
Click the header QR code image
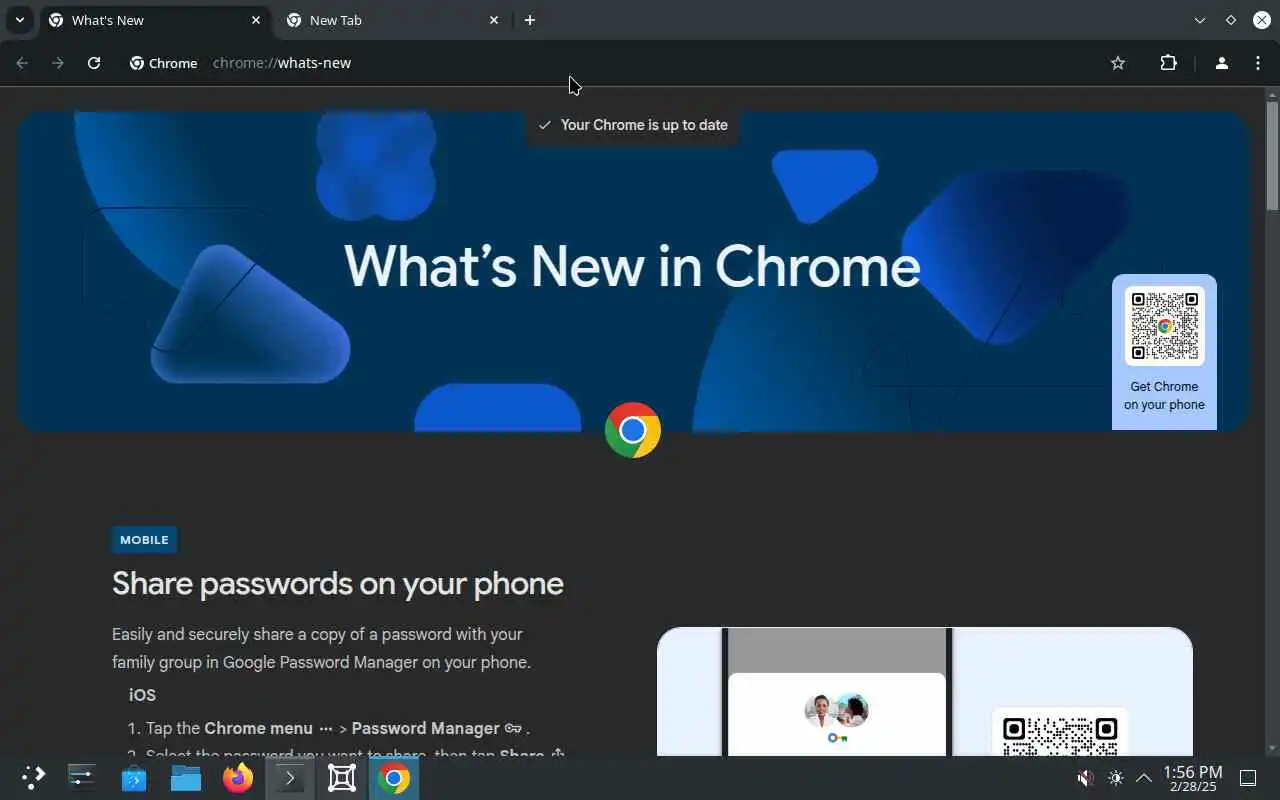tap(1164, 326)
